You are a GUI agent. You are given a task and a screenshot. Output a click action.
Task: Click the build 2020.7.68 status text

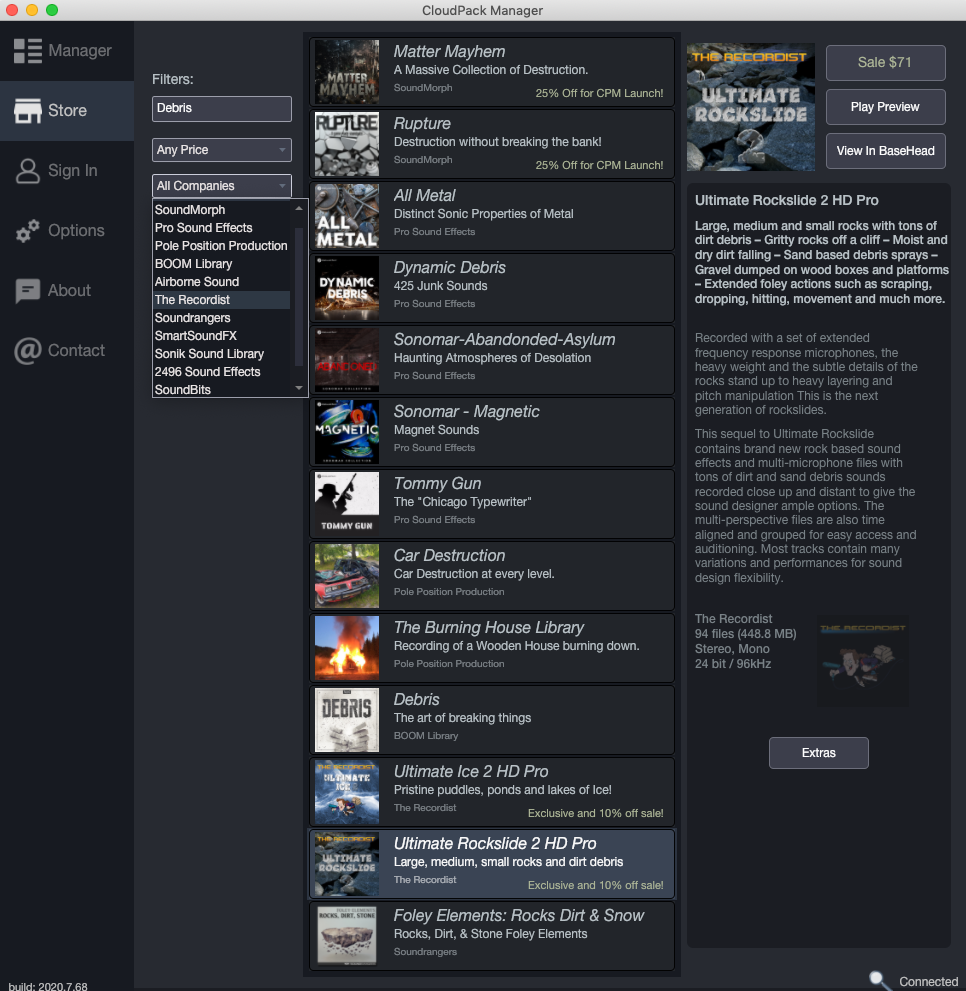pos(48,986)
